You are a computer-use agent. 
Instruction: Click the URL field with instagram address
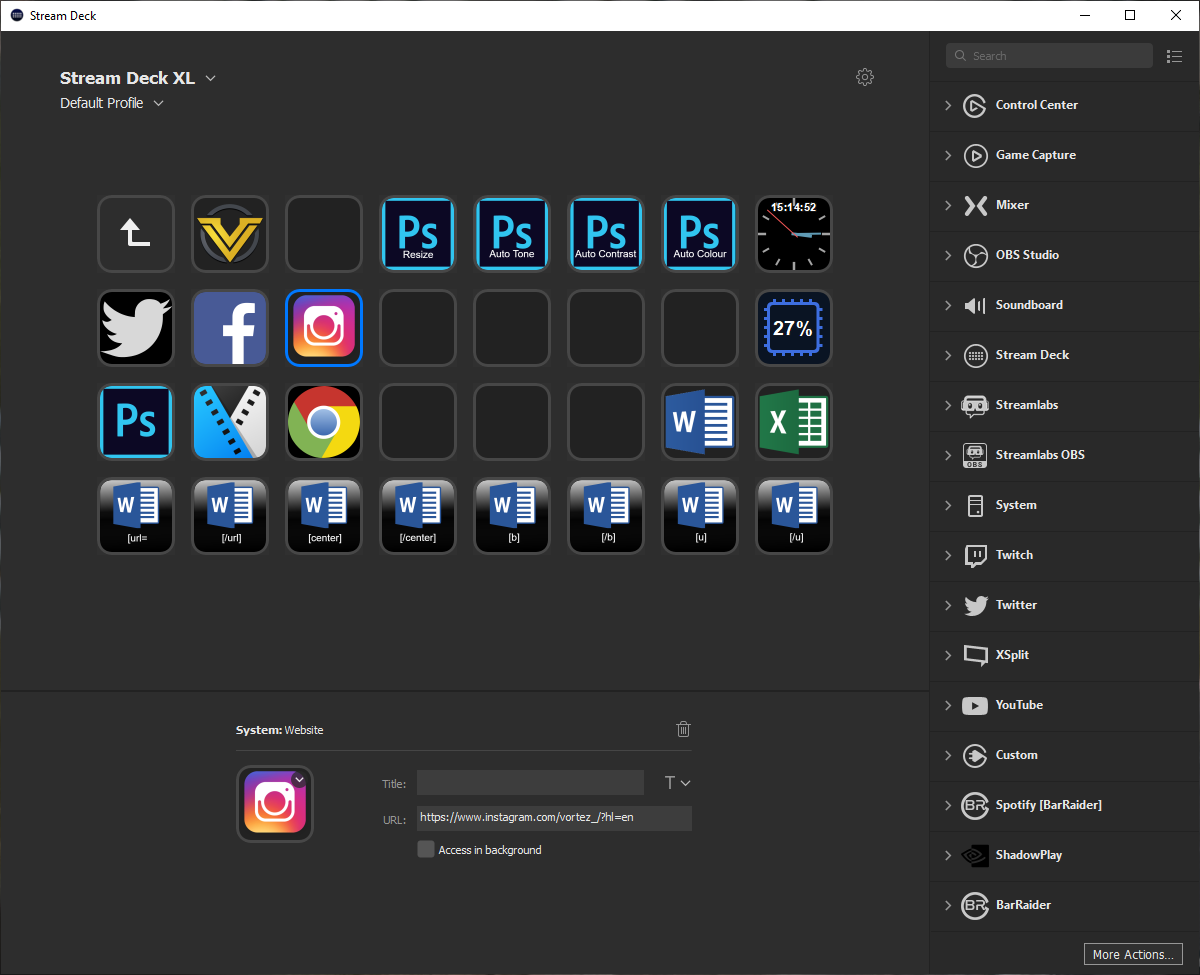pyautogui.click(x=554, y=818)
